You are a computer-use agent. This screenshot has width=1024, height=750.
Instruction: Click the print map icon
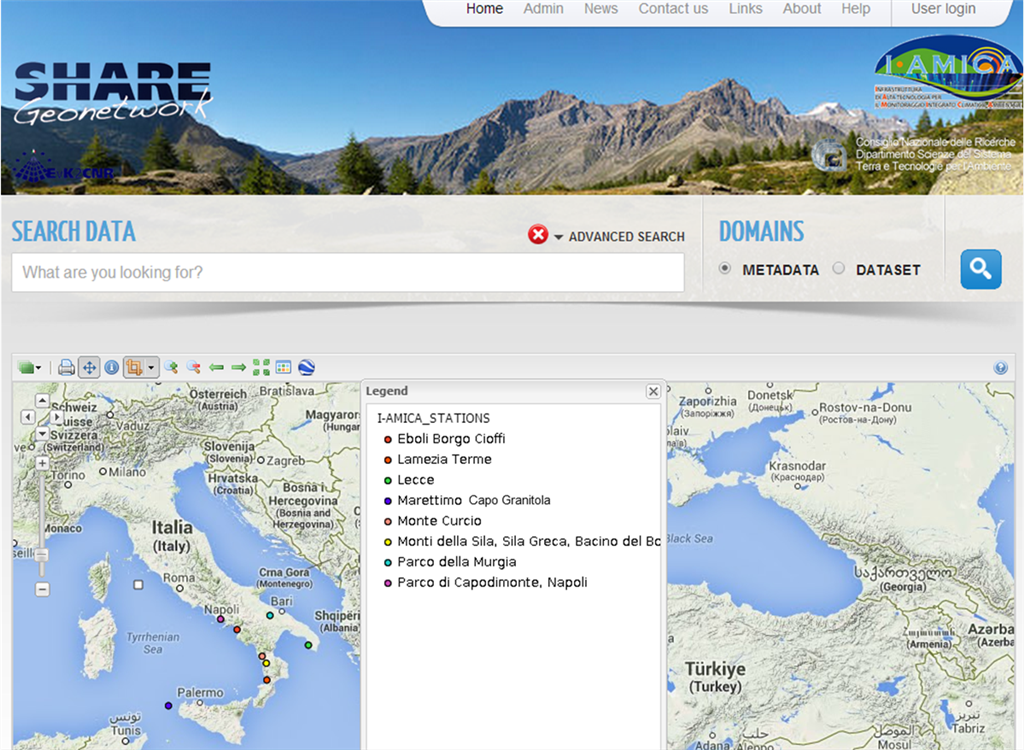[x=66, y=368]
